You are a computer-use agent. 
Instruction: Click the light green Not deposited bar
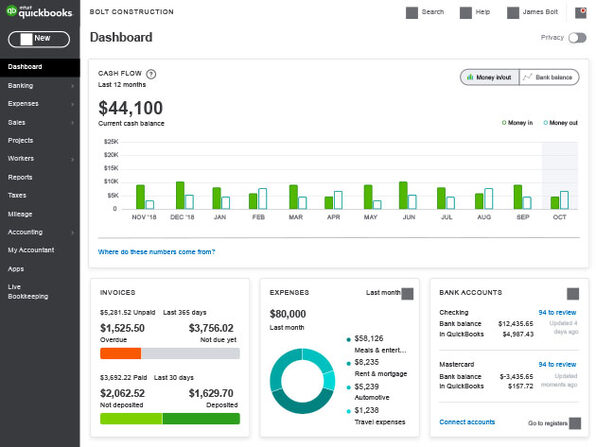point(131,418)
